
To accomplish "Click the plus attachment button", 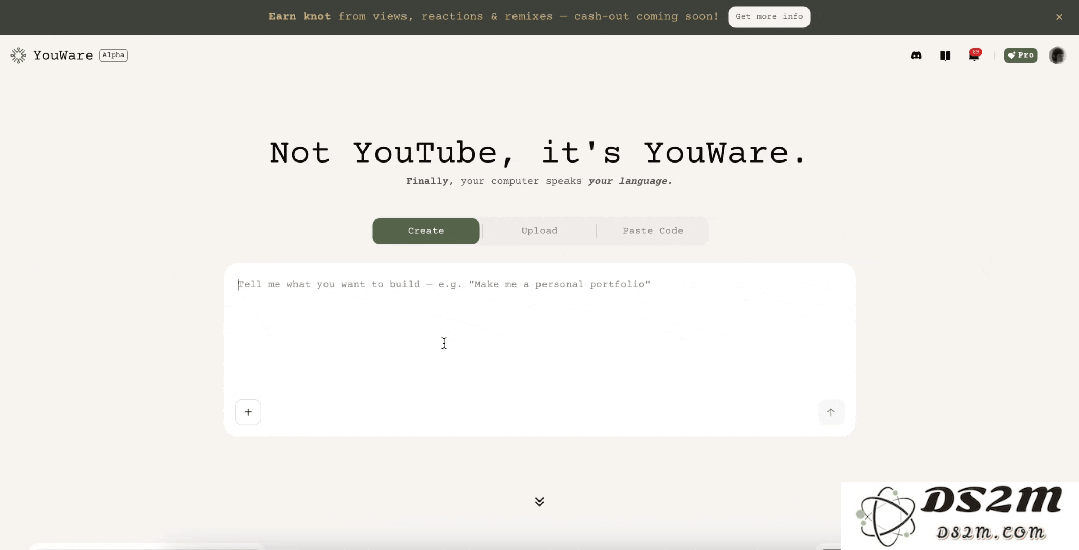I will [x=248, y=412].
